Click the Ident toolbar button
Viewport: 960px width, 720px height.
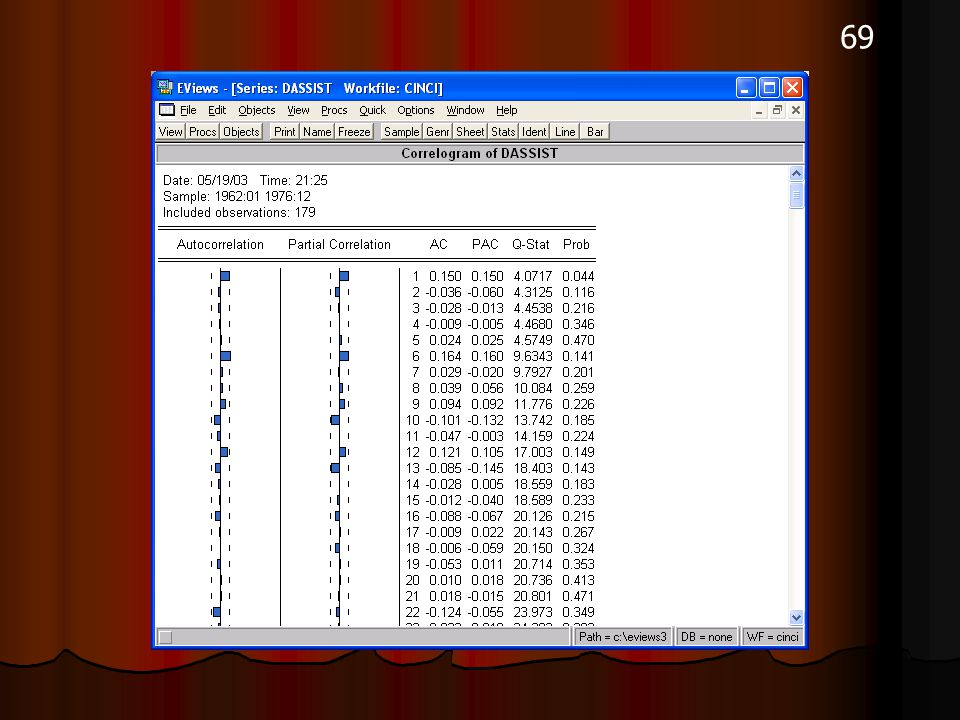click(x=534, y=132)
